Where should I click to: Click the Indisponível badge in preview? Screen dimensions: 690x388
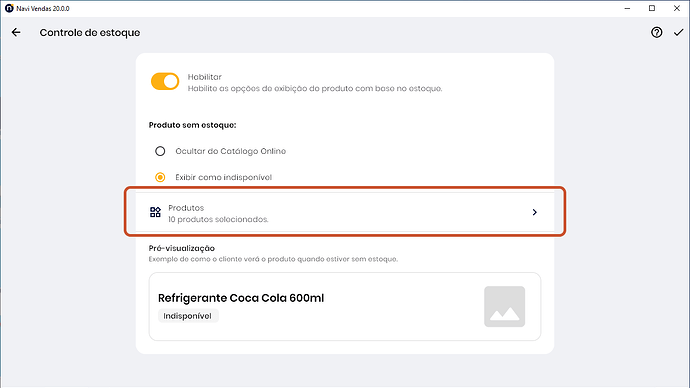[188, 316]
